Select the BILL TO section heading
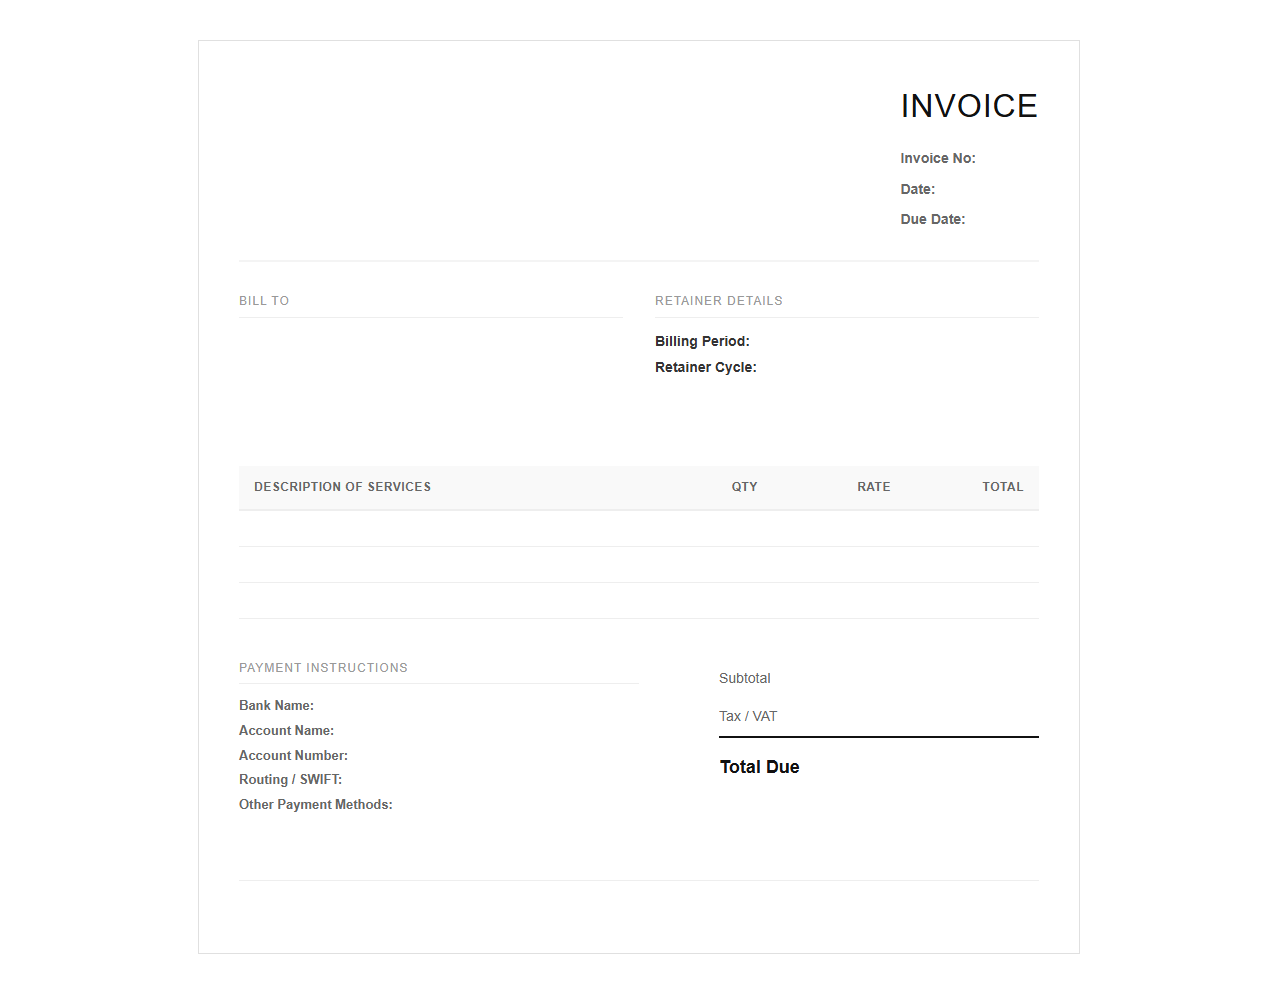Image resolution: width=1278 pixels, height=994 pixels. click(x=264, y=301)
